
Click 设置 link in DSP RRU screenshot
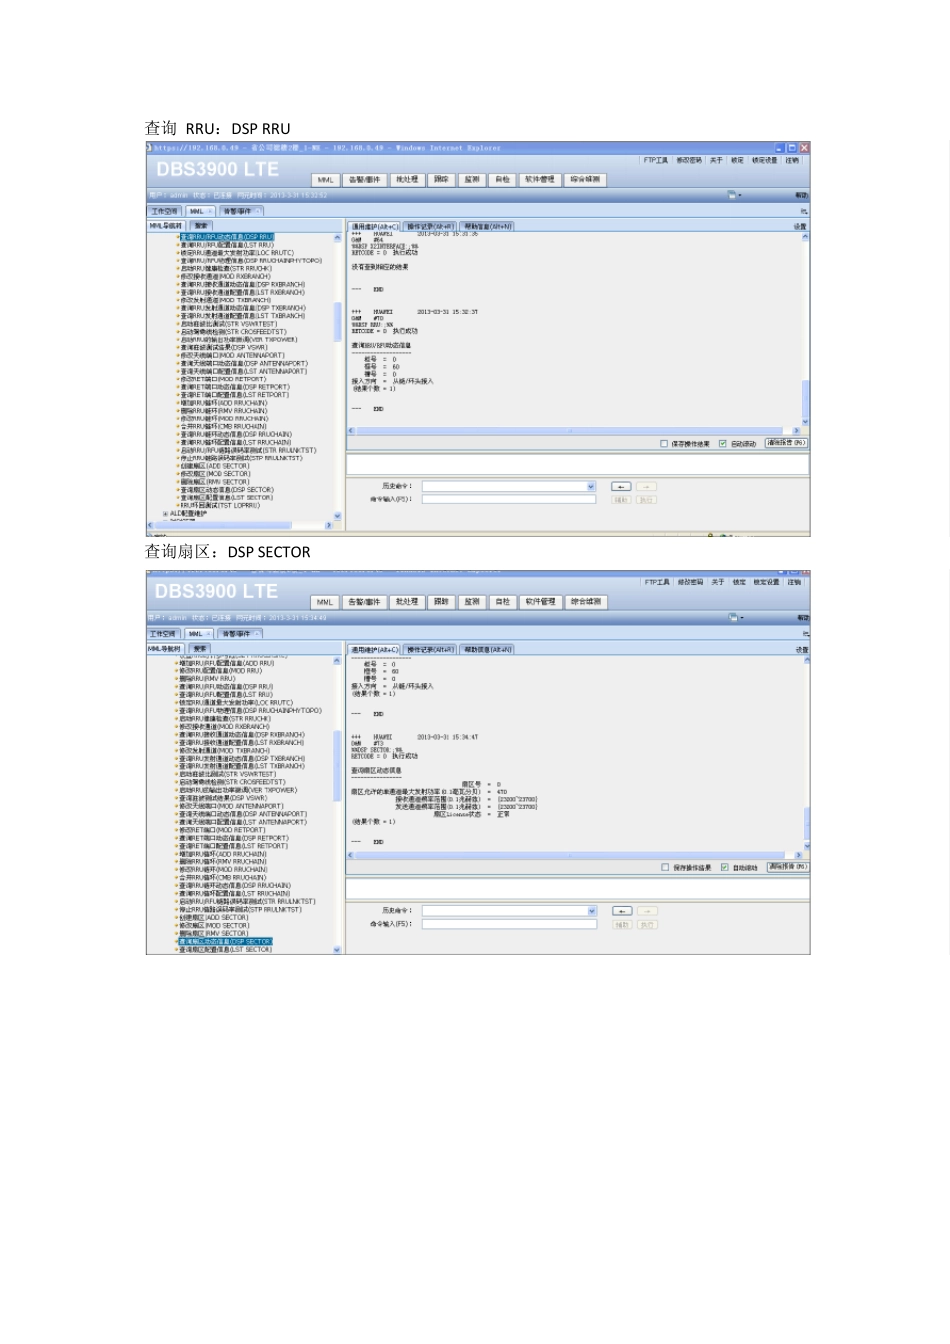[x=800, y=227]
